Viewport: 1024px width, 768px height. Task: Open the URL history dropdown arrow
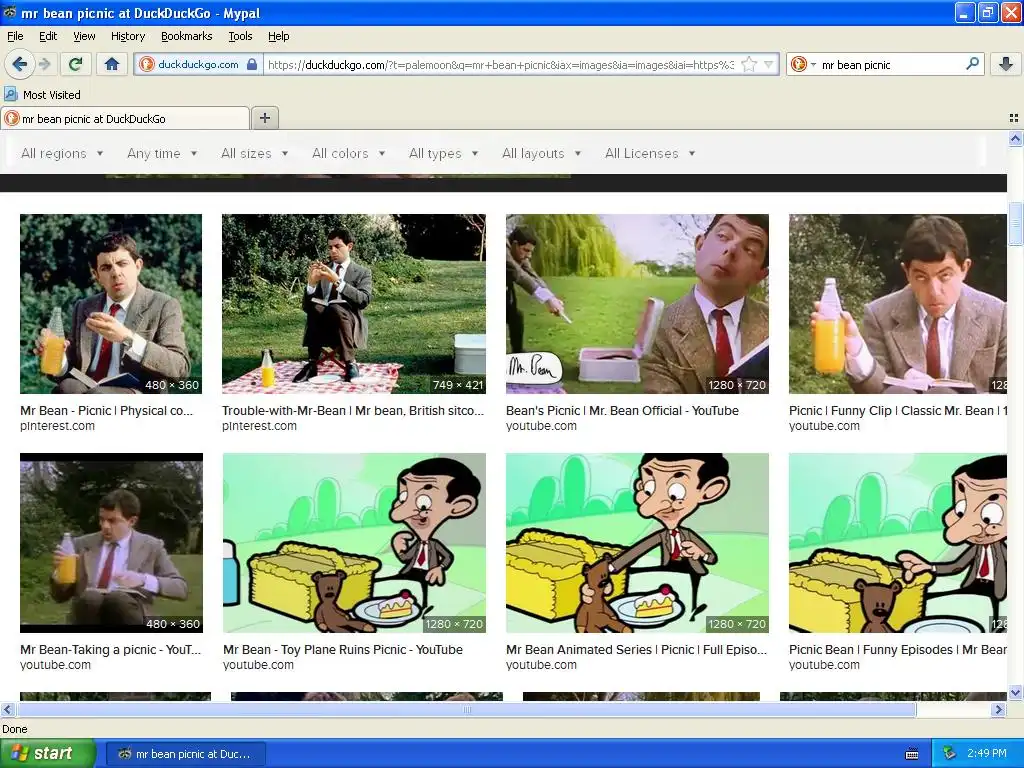click(x=769, y=64)
